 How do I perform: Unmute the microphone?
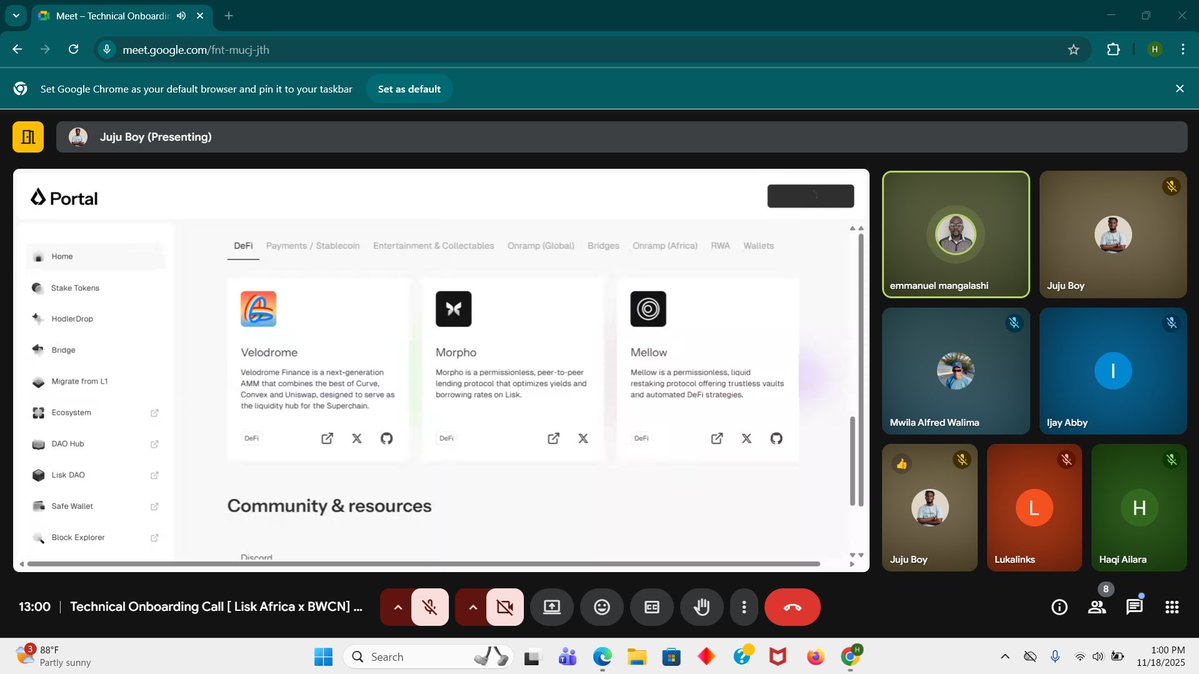[x=430, y=606]
